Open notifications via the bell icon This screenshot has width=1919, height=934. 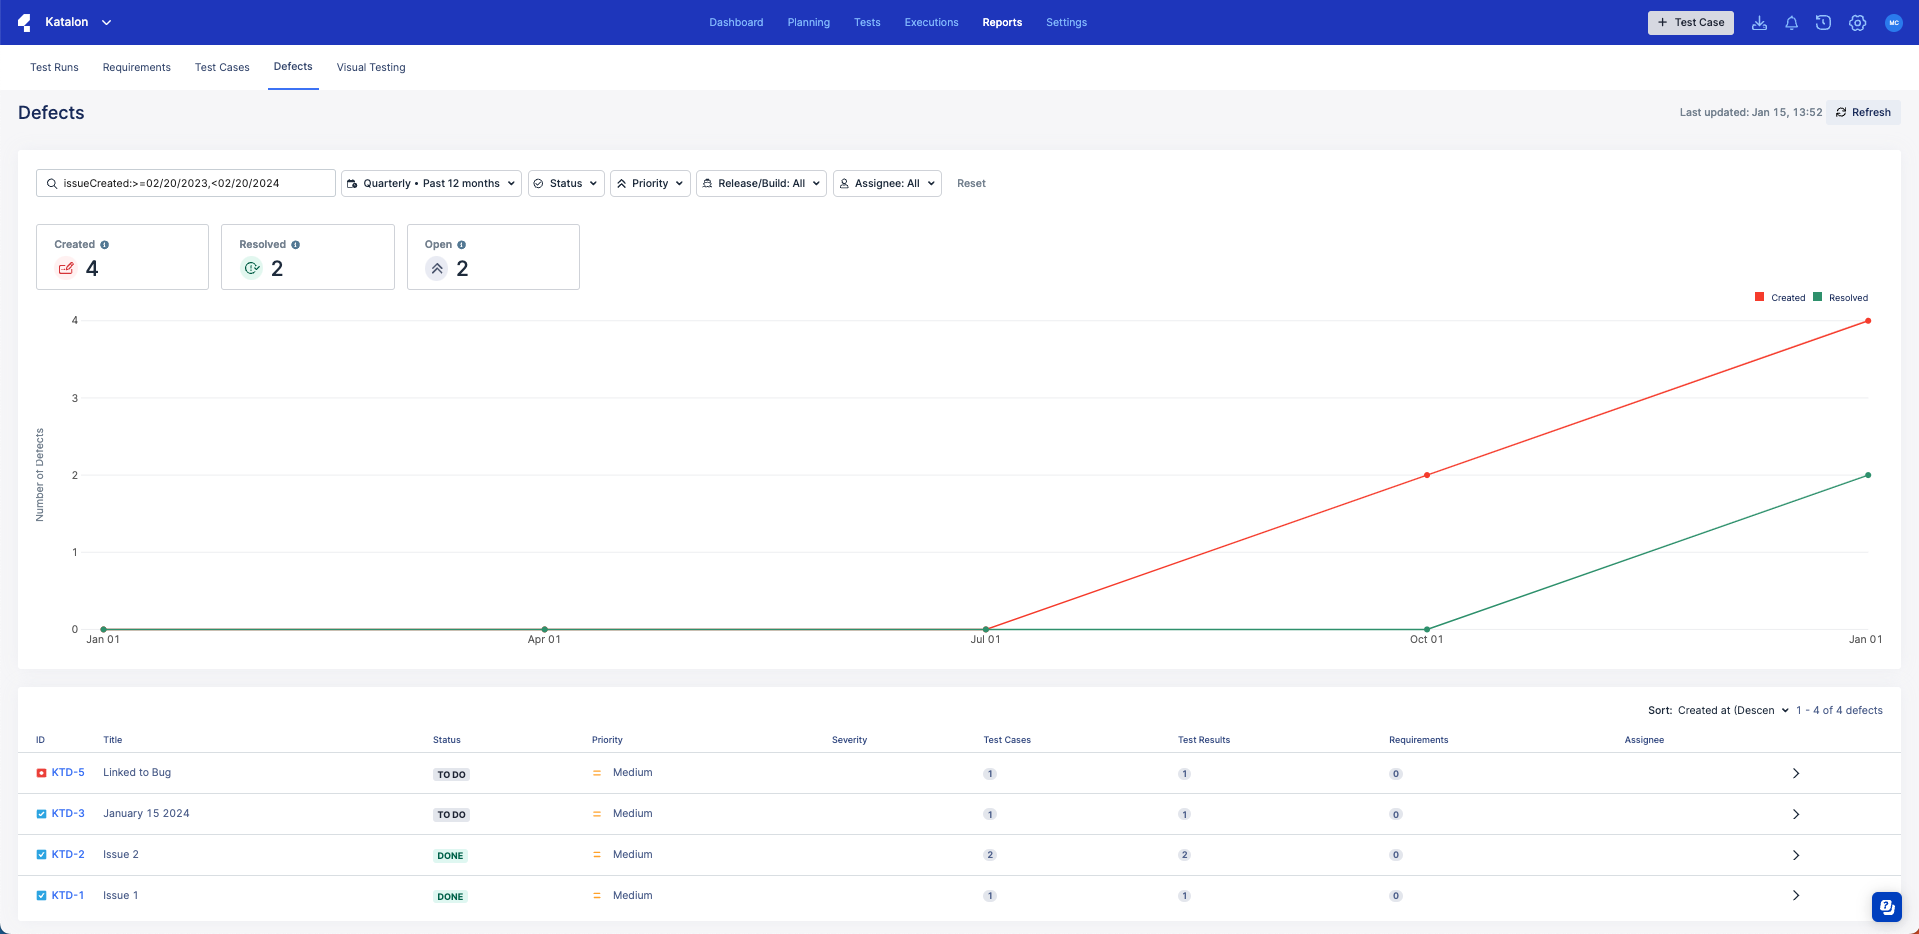point(1791,22)
